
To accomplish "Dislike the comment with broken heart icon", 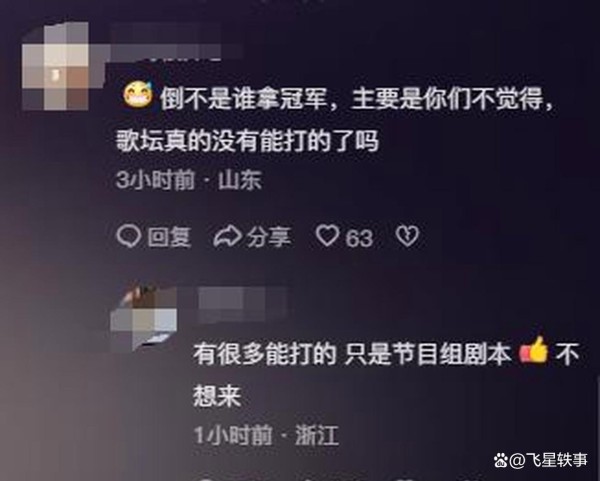I will tap(407, 236).
